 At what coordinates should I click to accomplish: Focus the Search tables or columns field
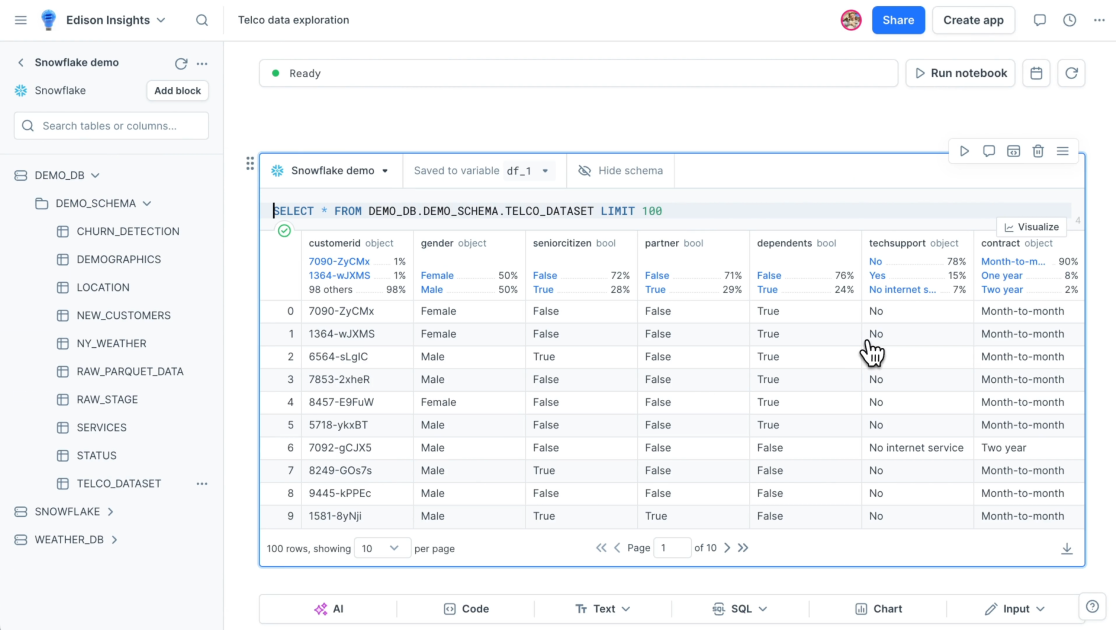coord(111,126)
